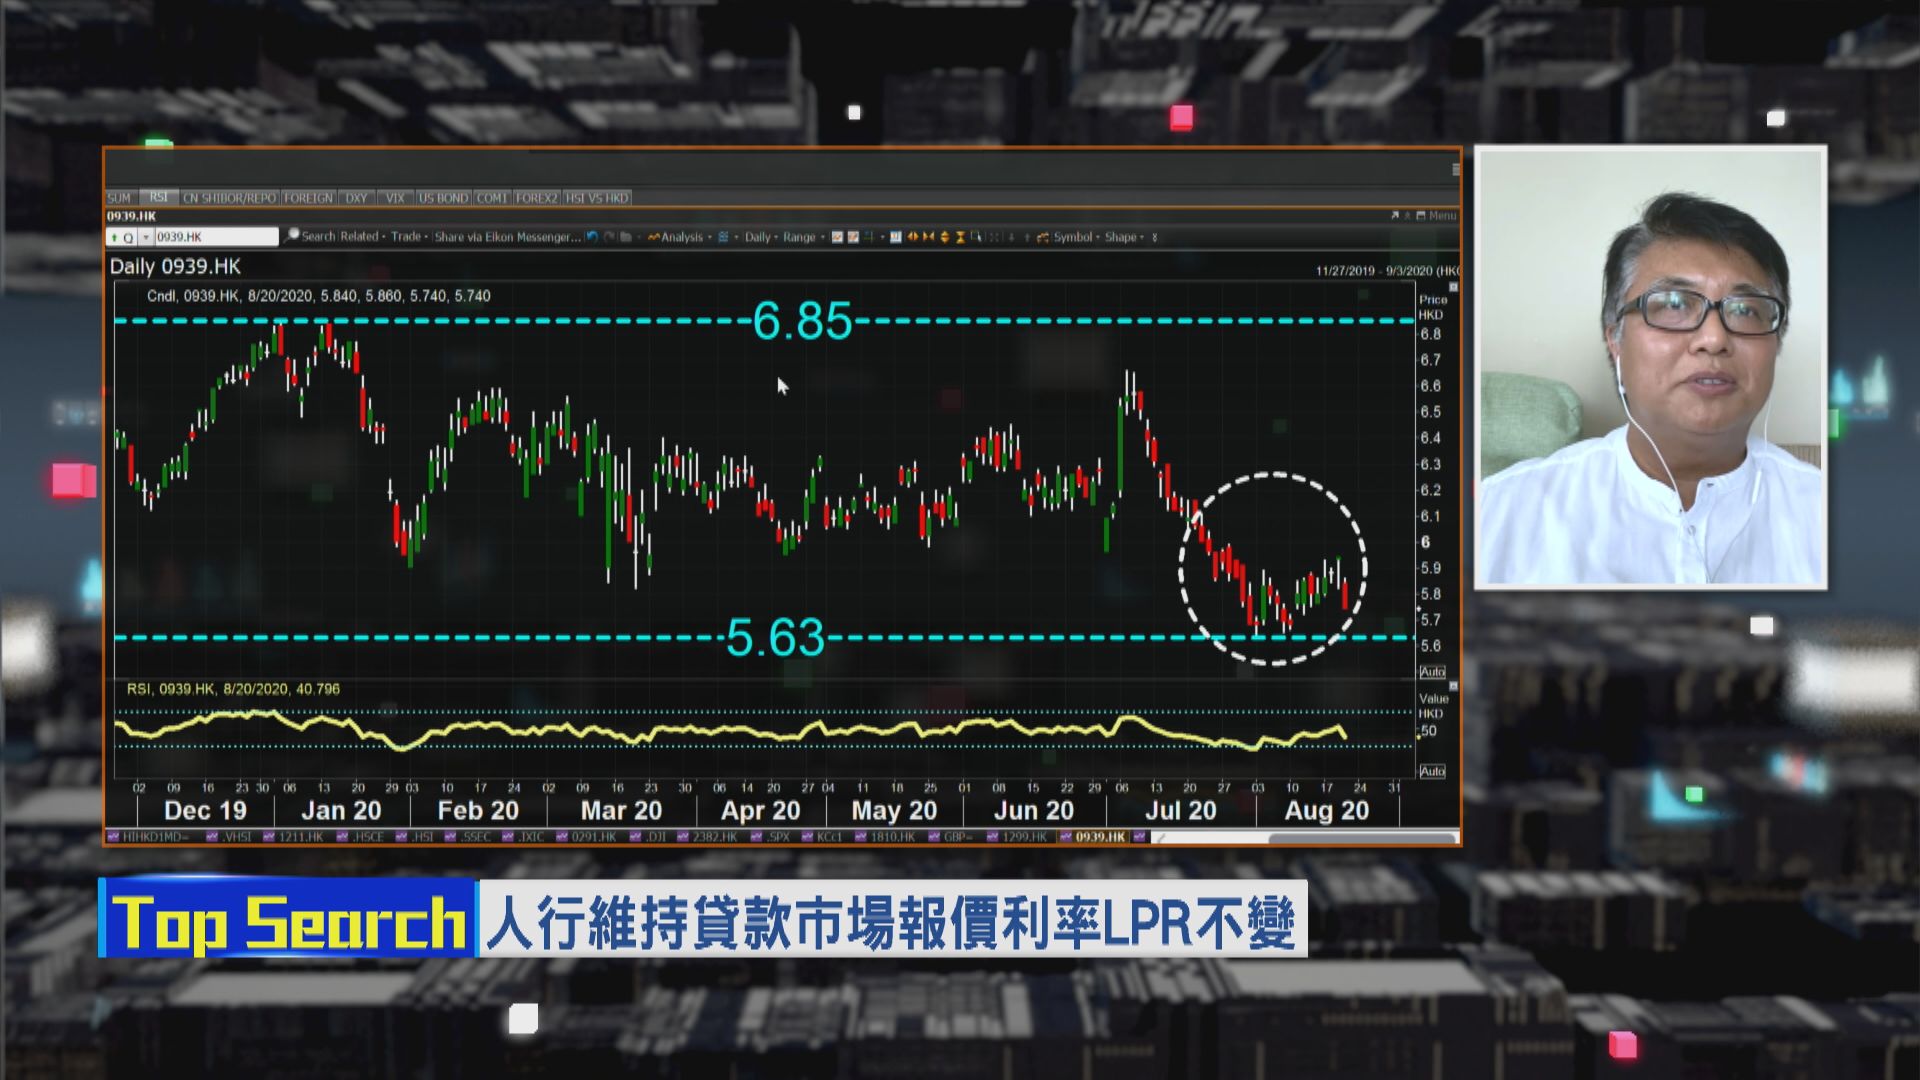Switch to the CN SHIBOR/REPO tab
Screen dimensions: 1920x1080
coord(229,198)
